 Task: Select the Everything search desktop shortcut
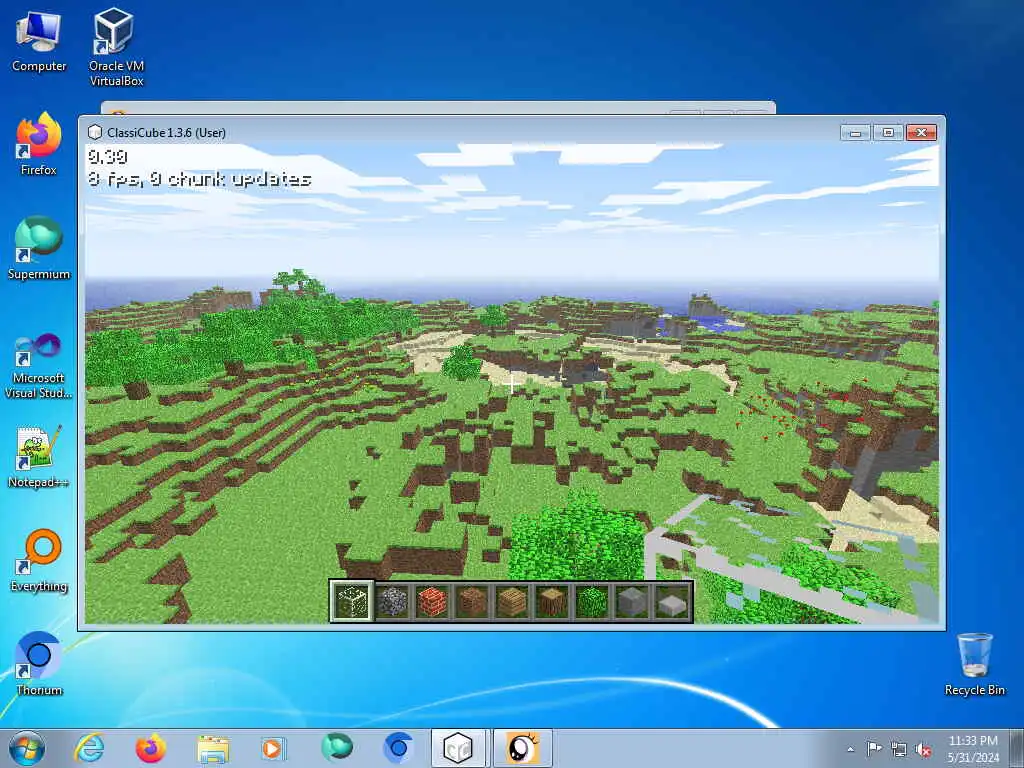click(39, 560)
